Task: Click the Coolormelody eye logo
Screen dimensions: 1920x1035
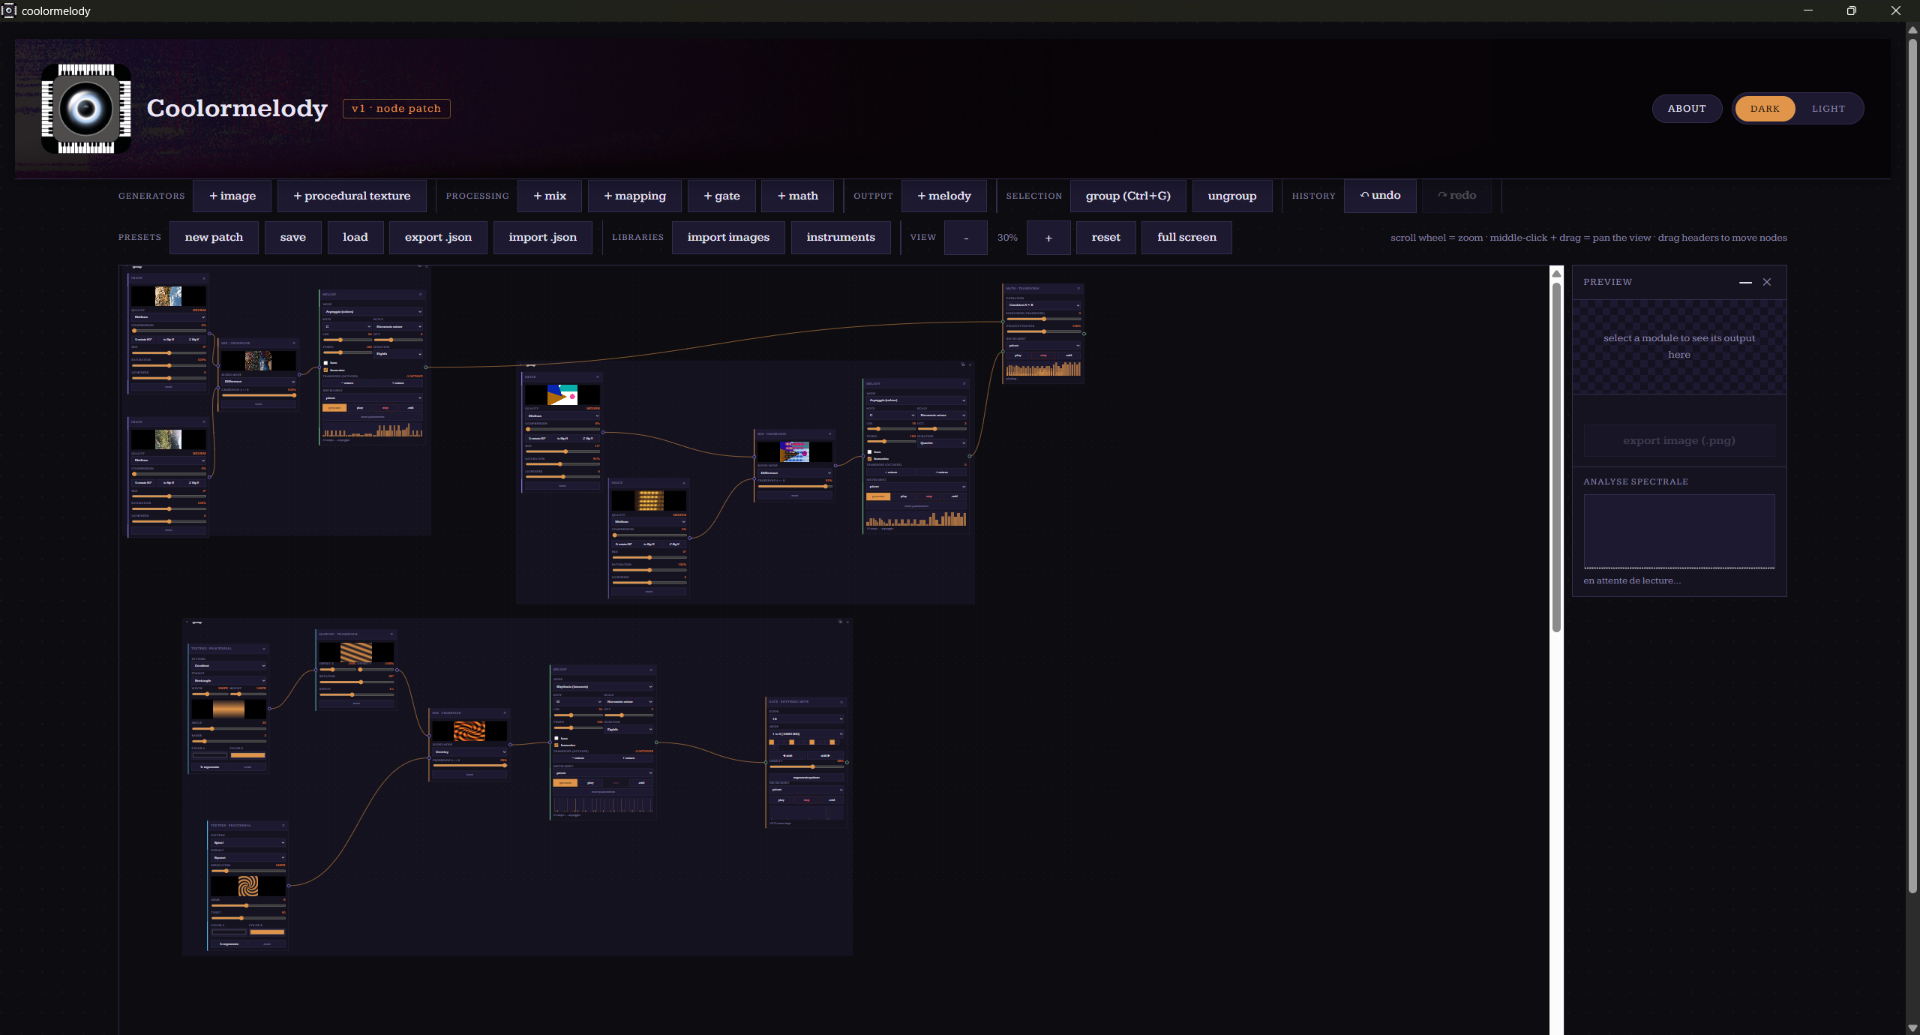Action: pyautogui.click(x=86, y=108)
